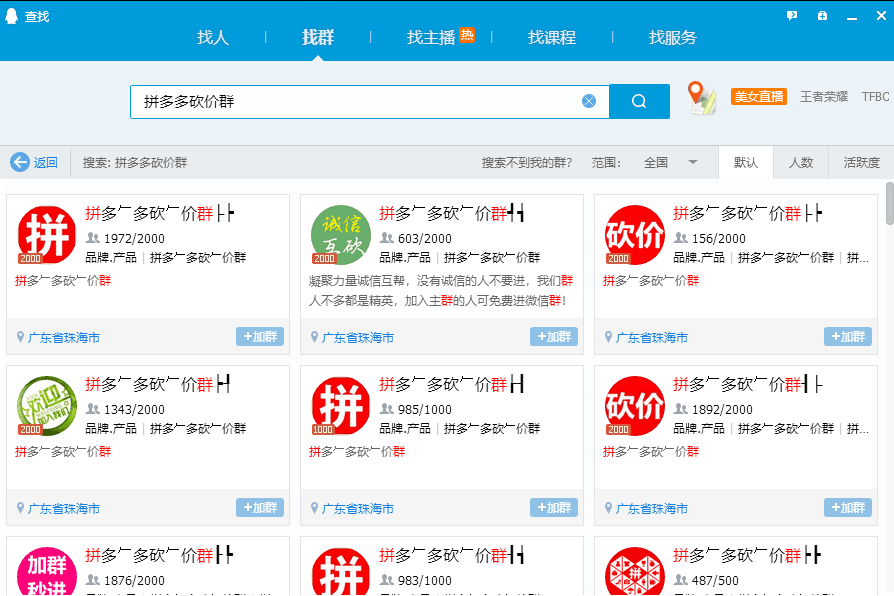Screen dimensions: 894x596
Task: Clear the search text with the X icon
Action: point(589,102)
